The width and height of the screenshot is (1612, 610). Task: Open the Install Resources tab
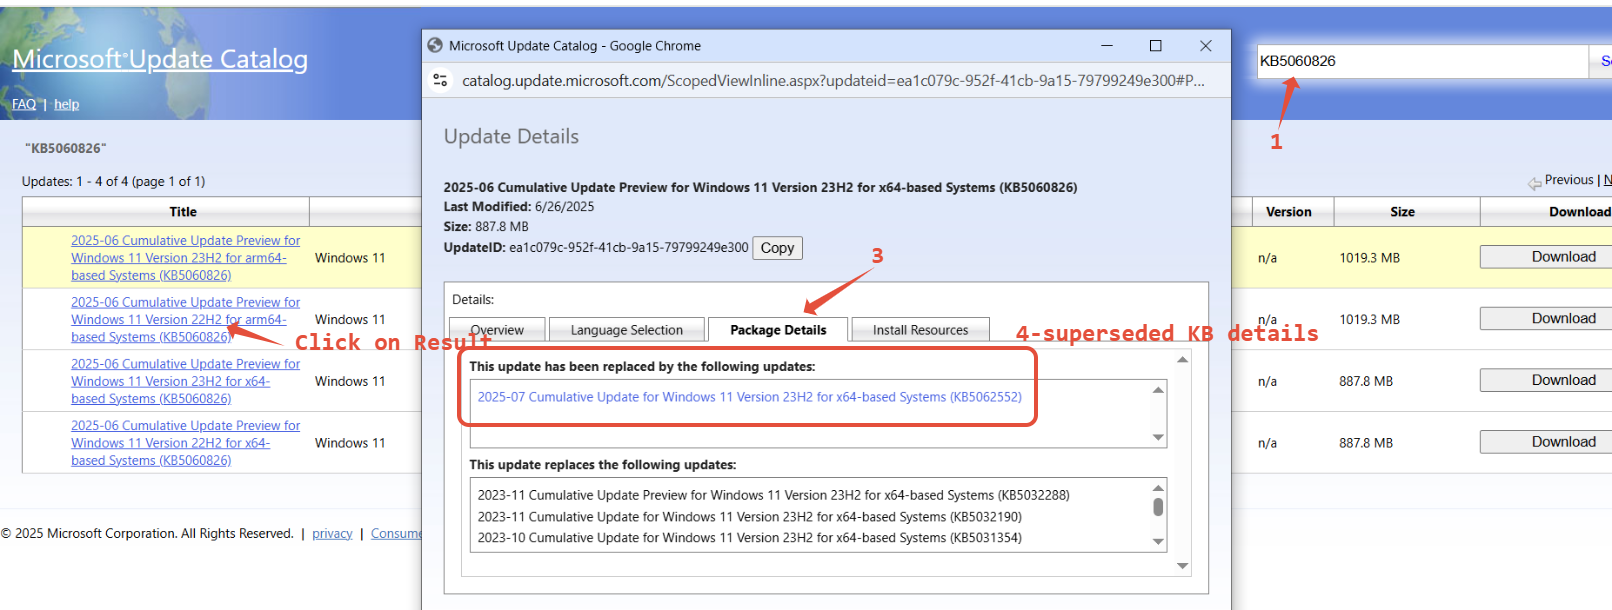920,330
